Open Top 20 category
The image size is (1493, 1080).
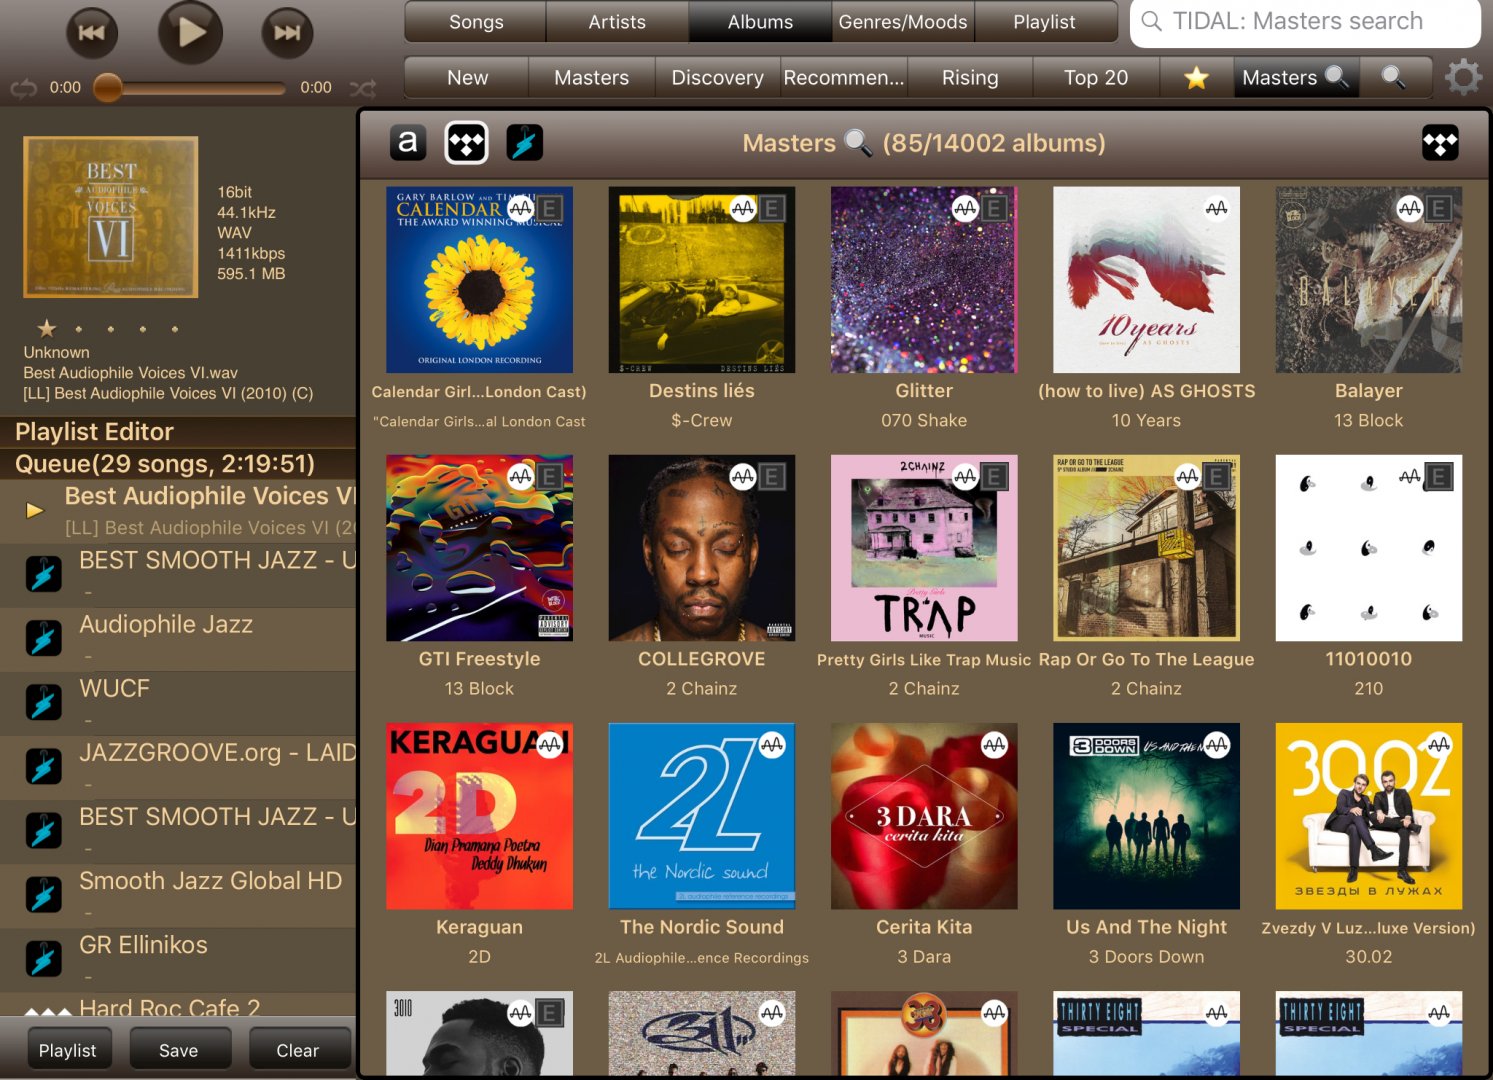pos(1096,77)
